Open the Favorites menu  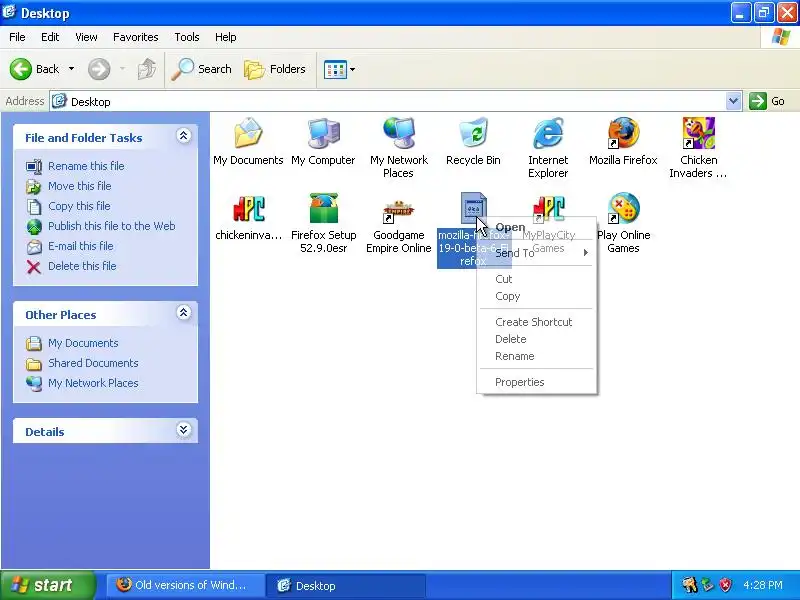point(136,37)
